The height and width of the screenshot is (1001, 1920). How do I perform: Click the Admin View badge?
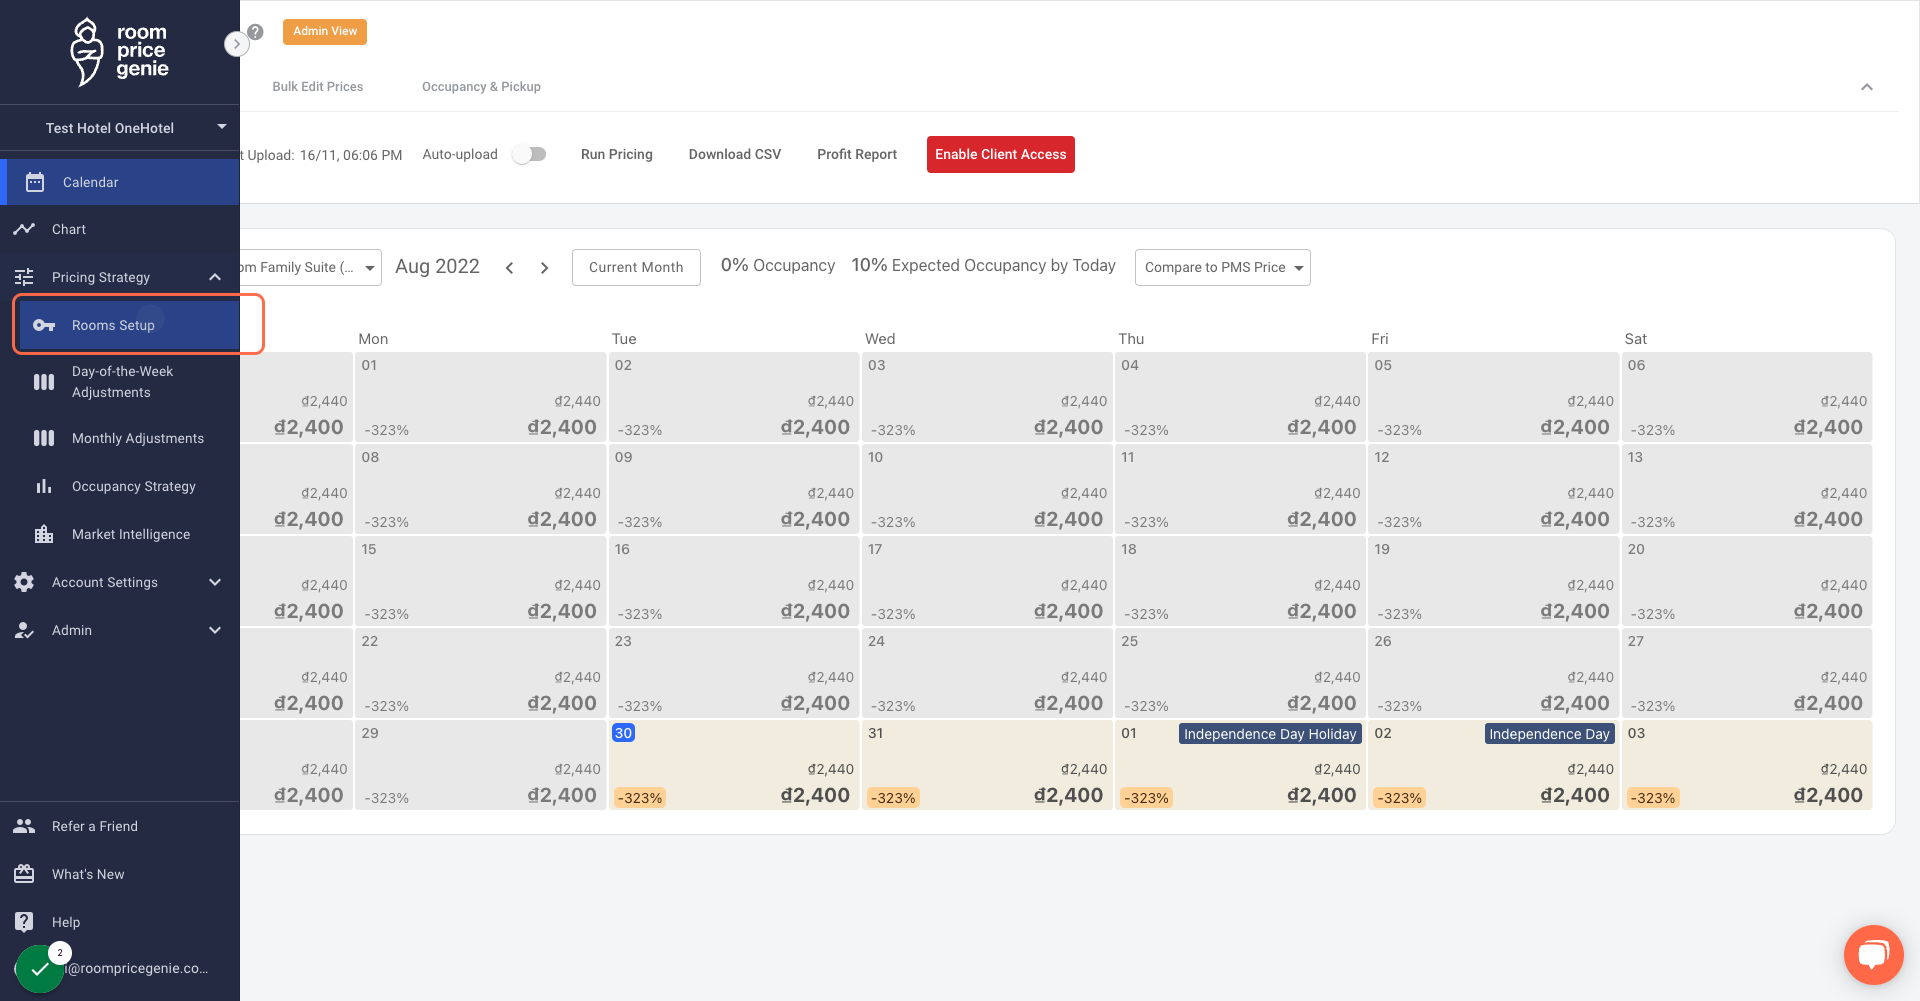325,32
